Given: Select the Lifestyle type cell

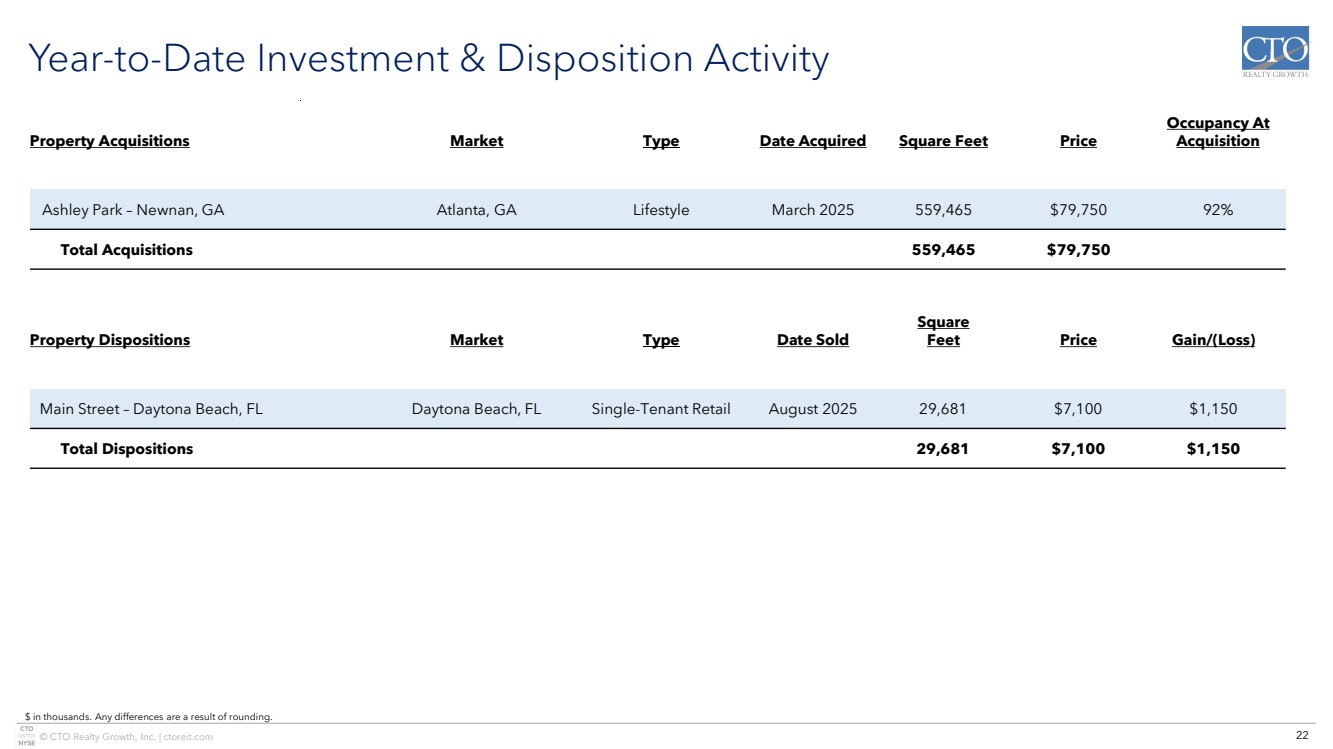Looking at the screenshot, I should click(x=660, y=210).
